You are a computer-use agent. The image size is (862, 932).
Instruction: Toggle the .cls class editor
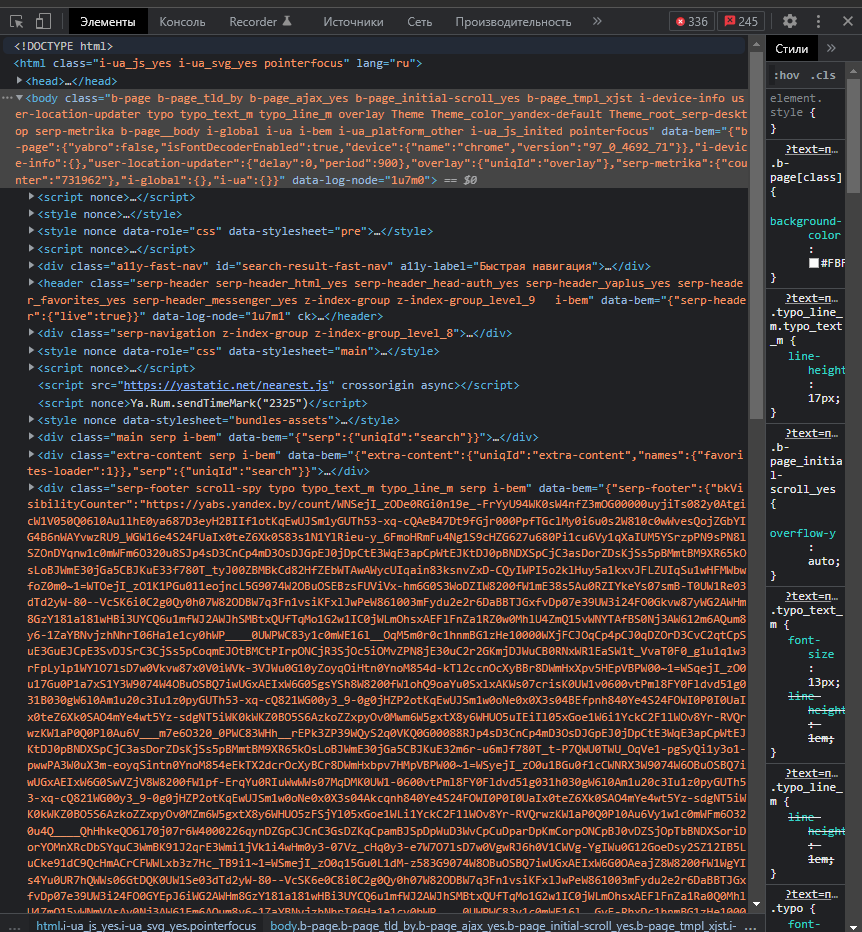point(824,75)
